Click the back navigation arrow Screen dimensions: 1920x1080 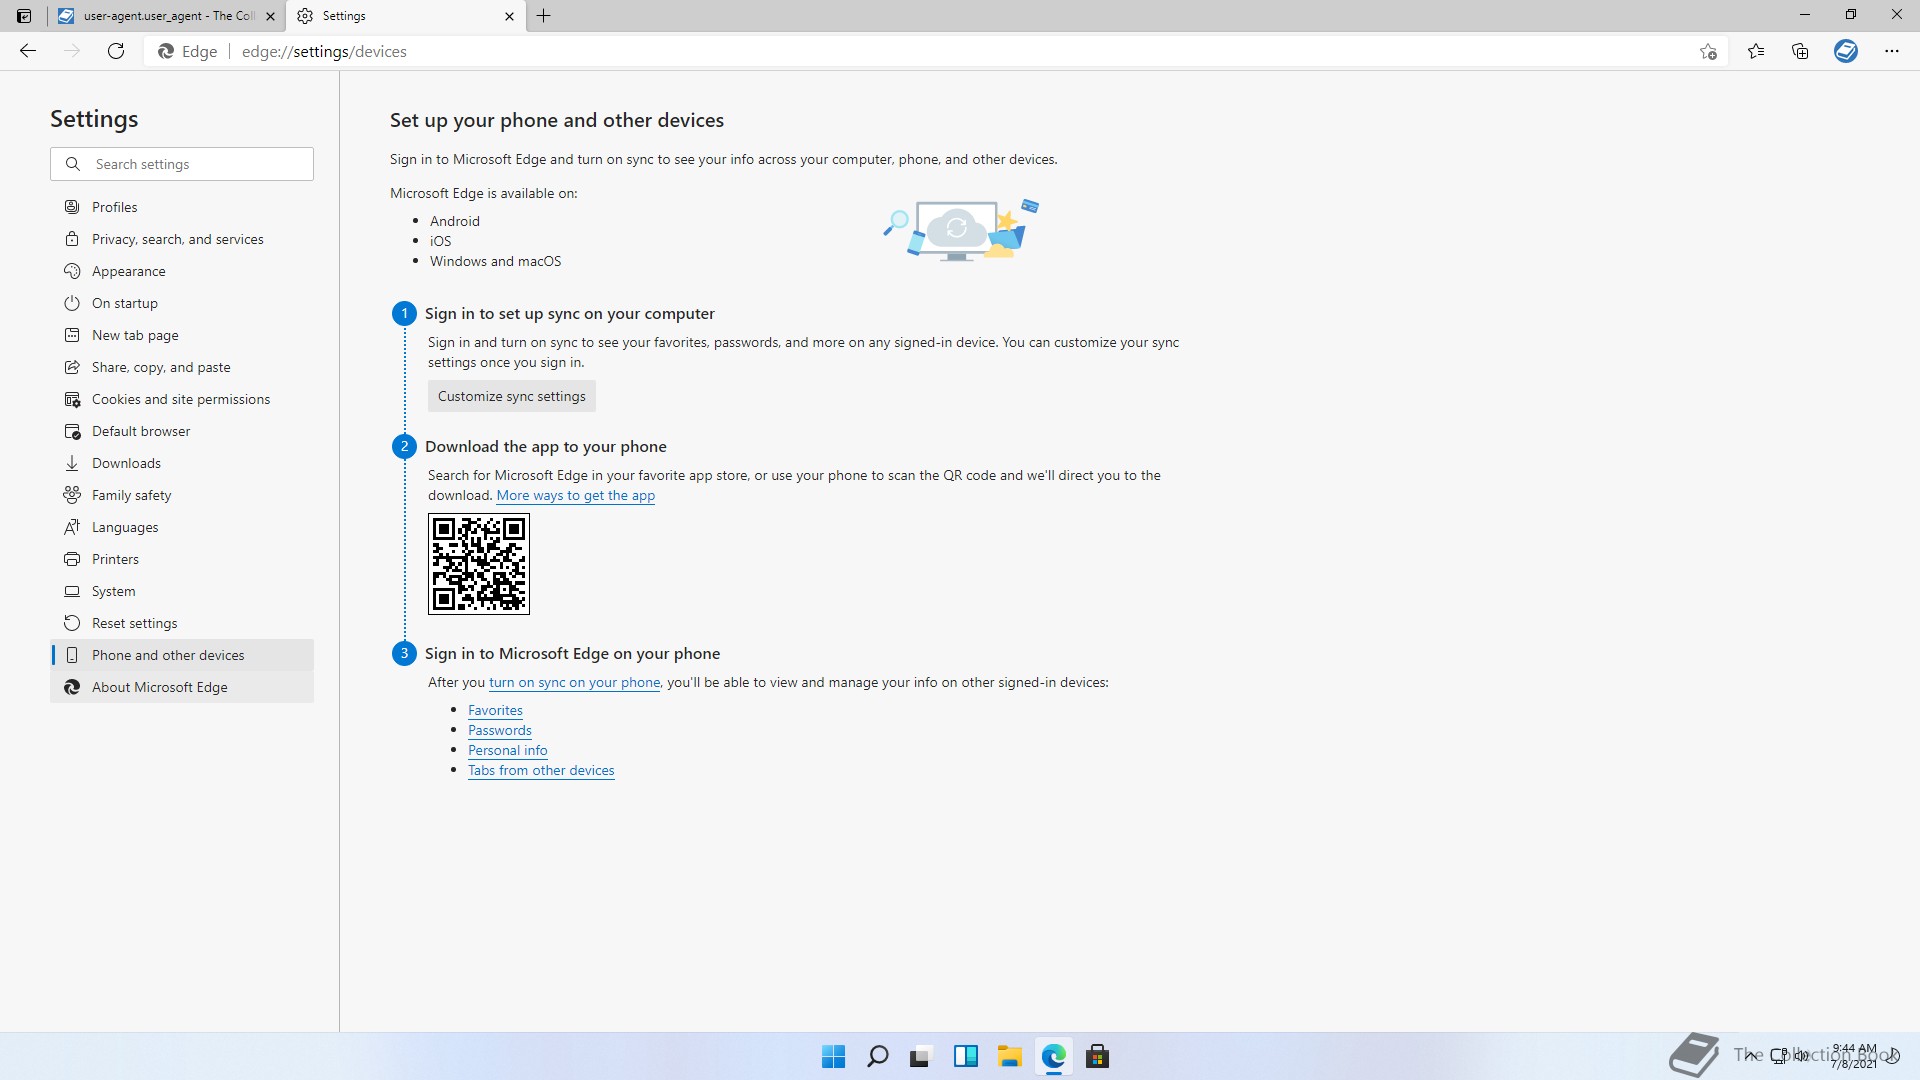coord(28,51)
